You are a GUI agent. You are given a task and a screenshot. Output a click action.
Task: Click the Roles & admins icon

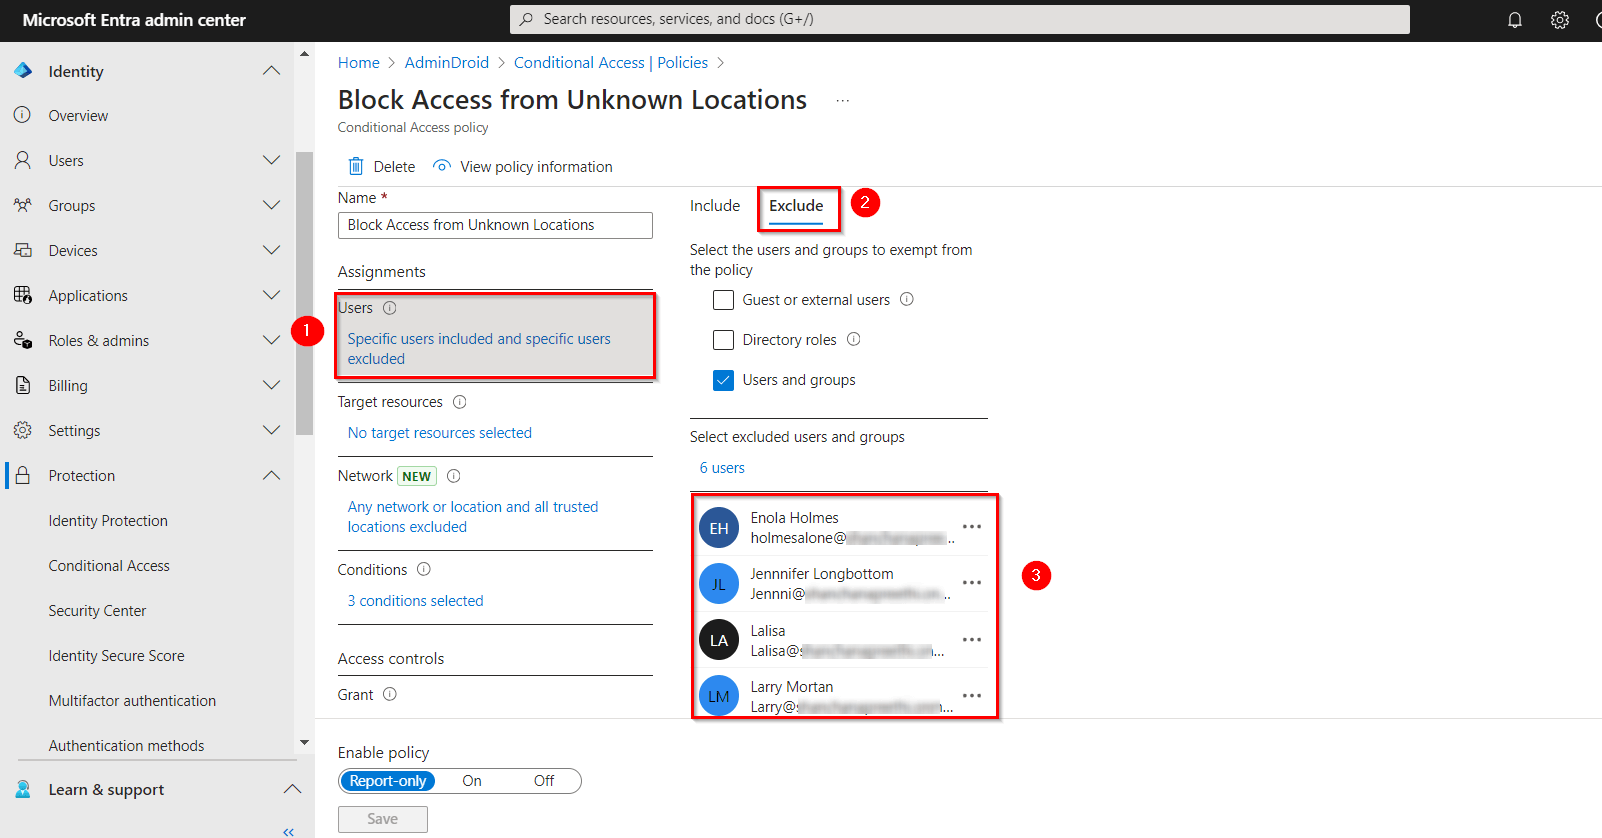coord(22,340)
